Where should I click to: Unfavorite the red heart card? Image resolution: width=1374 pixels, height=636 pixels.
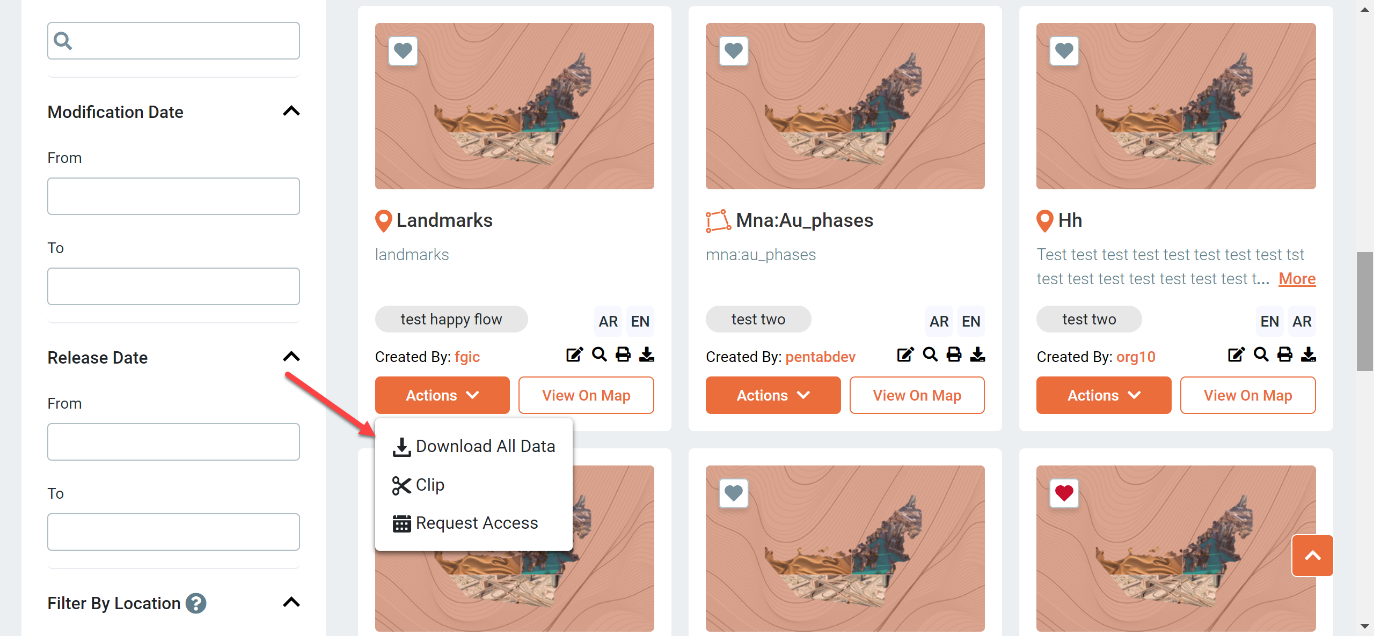(1064, 493)
